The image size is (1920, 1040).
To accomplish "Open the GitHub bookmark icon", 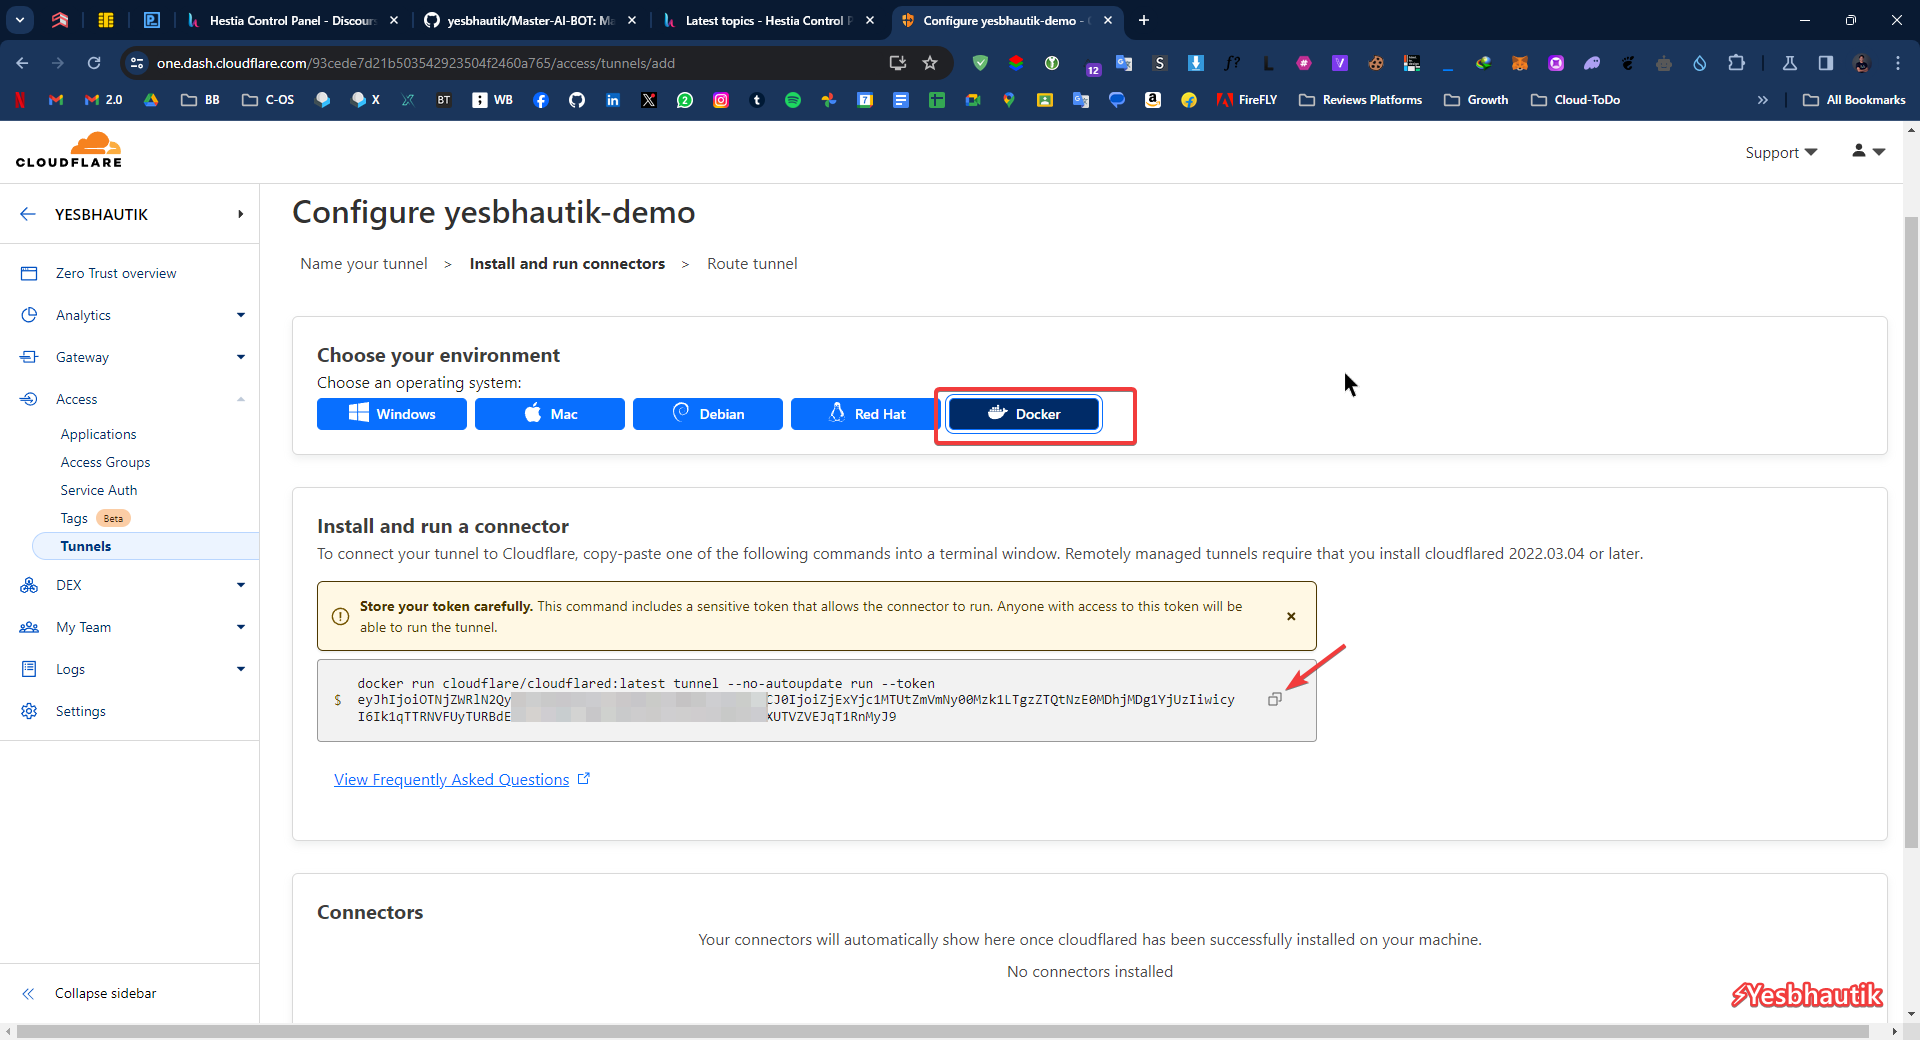I will click(x=577, y=100).
